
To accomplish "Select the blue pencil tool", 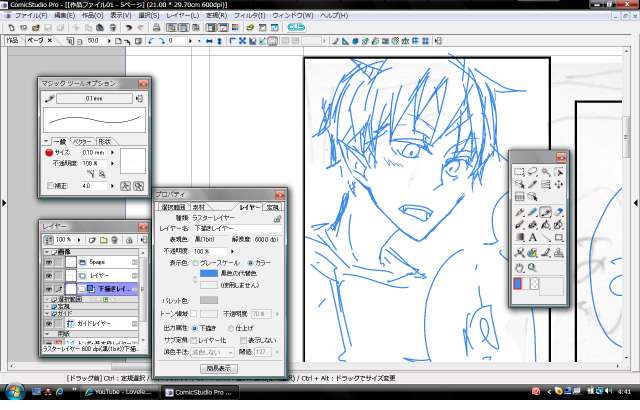I will pyautogui.click(x=532, y=212).
